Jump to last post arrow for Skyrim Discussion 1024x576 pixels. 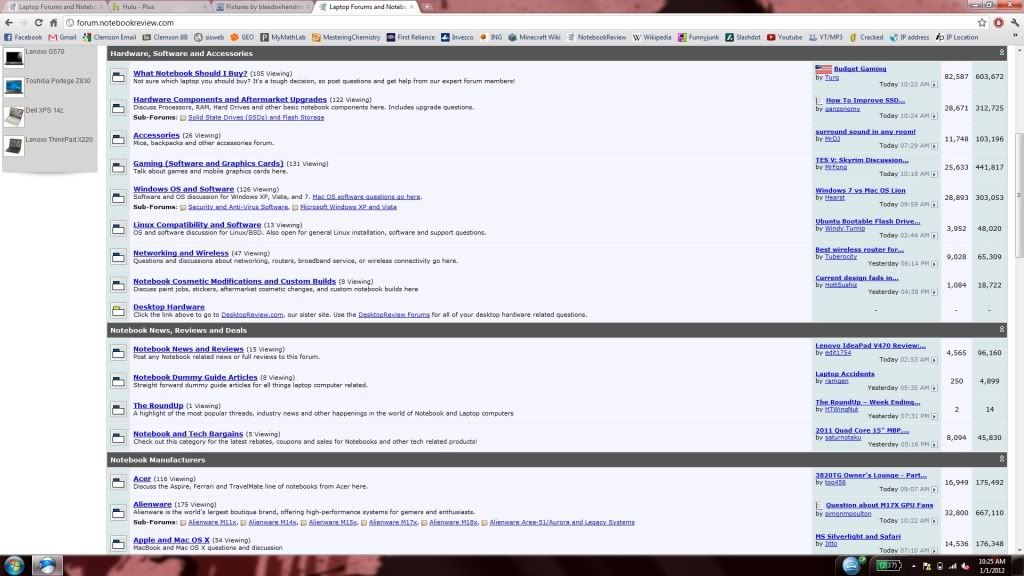[935, 174]
